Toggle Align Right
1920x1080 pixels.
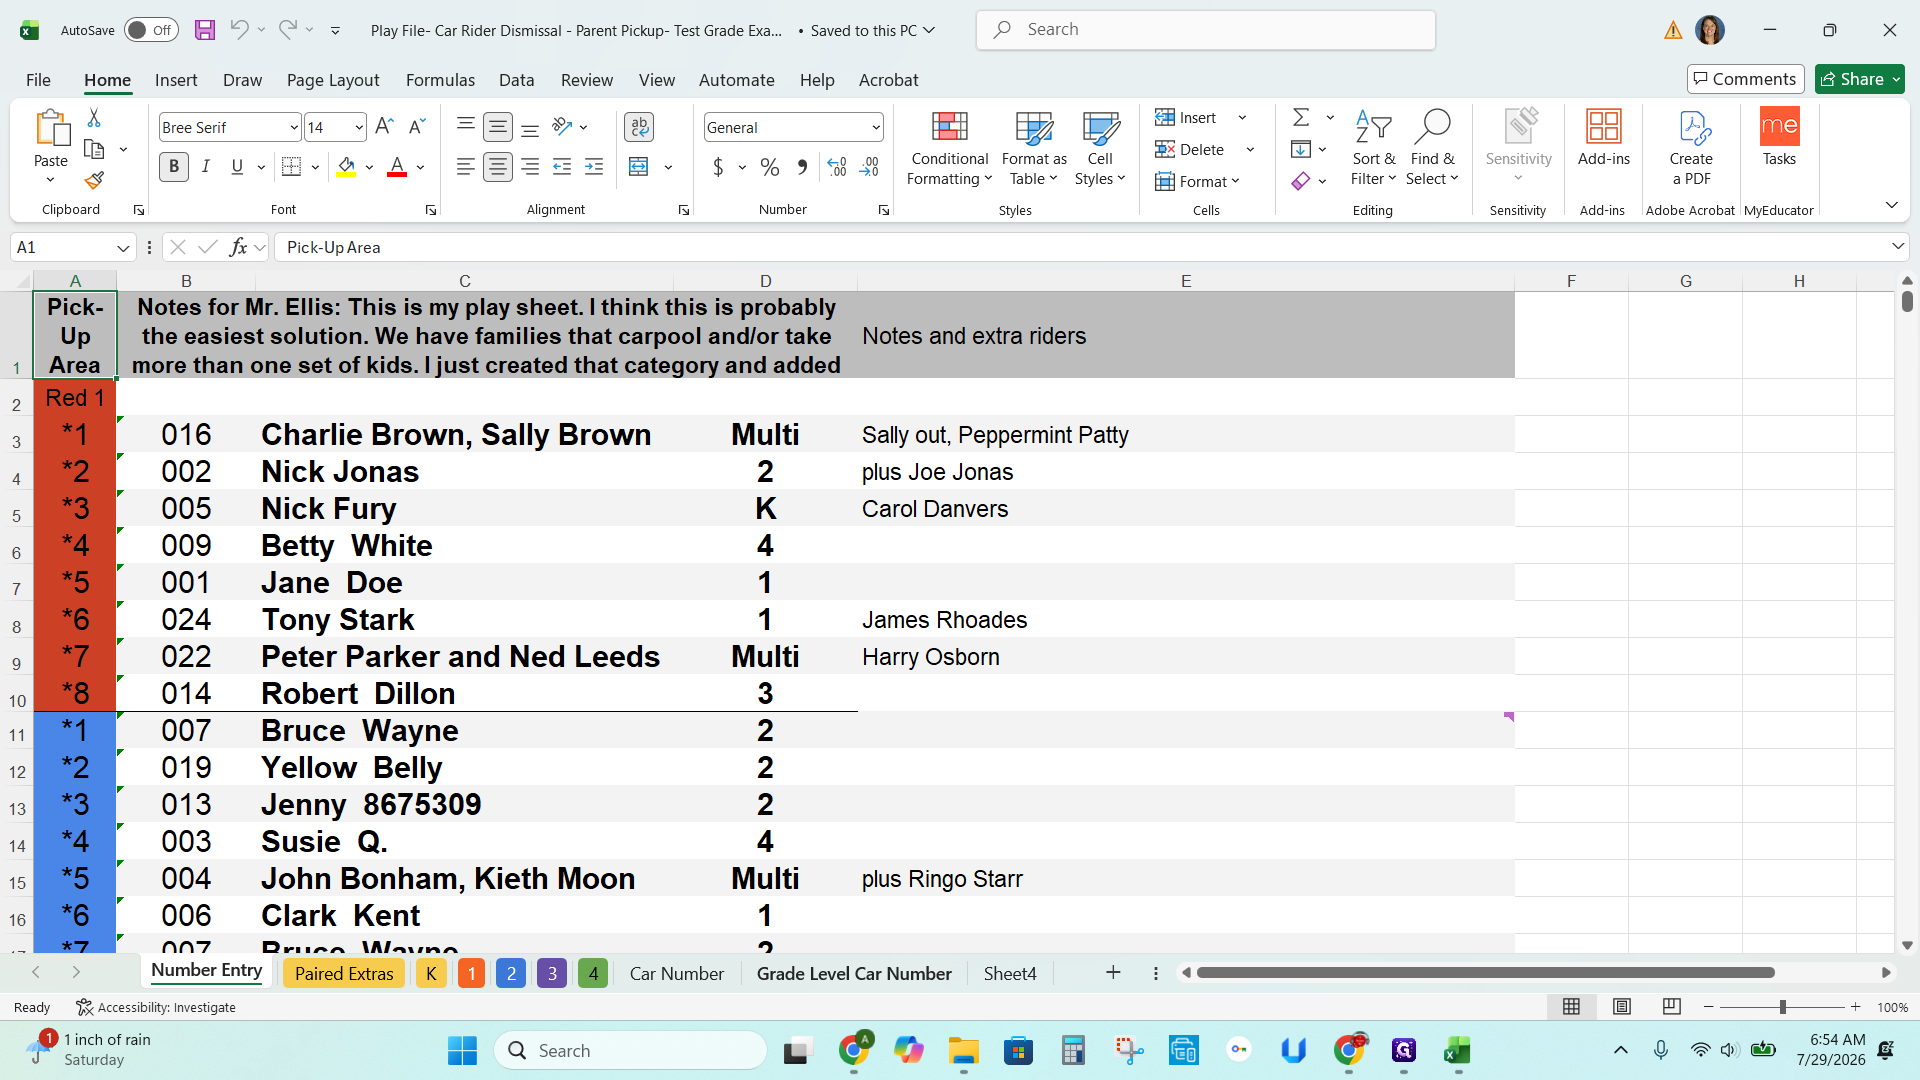[530, 167]
